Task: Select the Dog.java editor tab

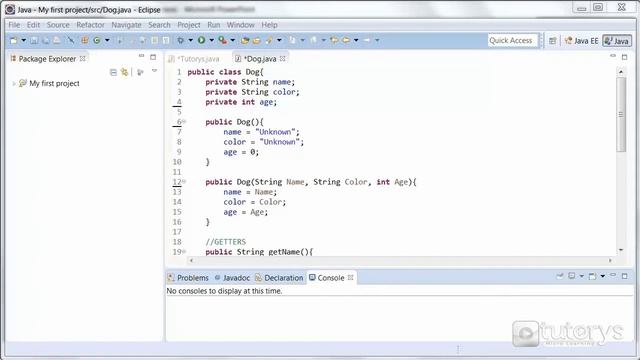Action: click(x=260, y=59)
